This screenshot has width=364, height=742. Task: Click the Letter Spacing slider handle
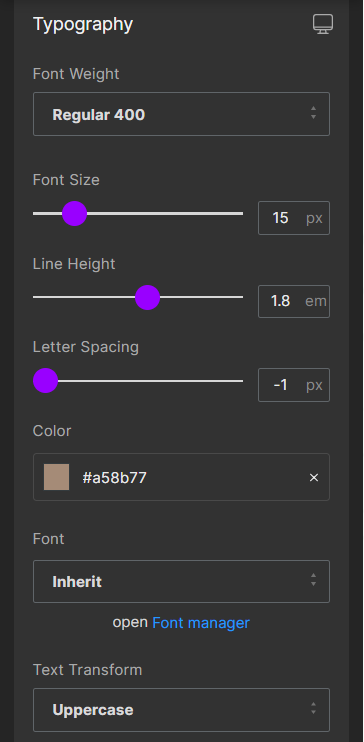pyautogui.click(x=45, y=380)
